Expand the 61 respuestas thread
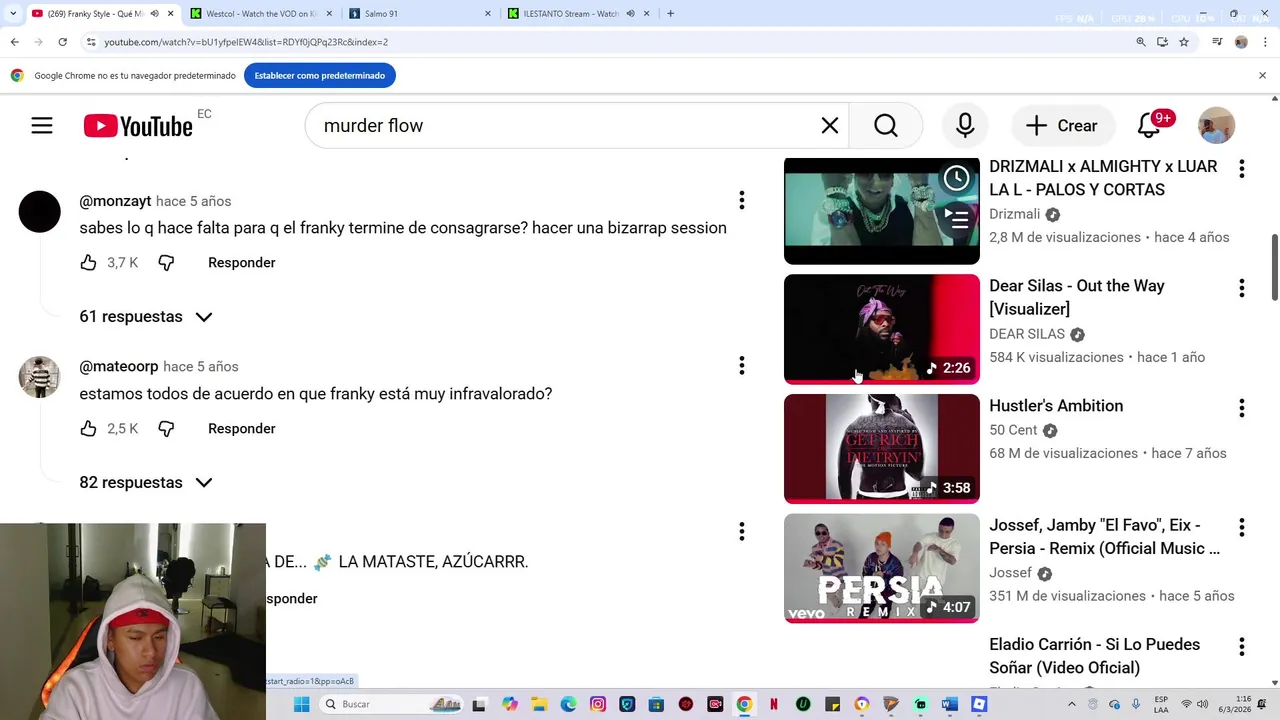The image size is (1280, 720). point(146,316)
